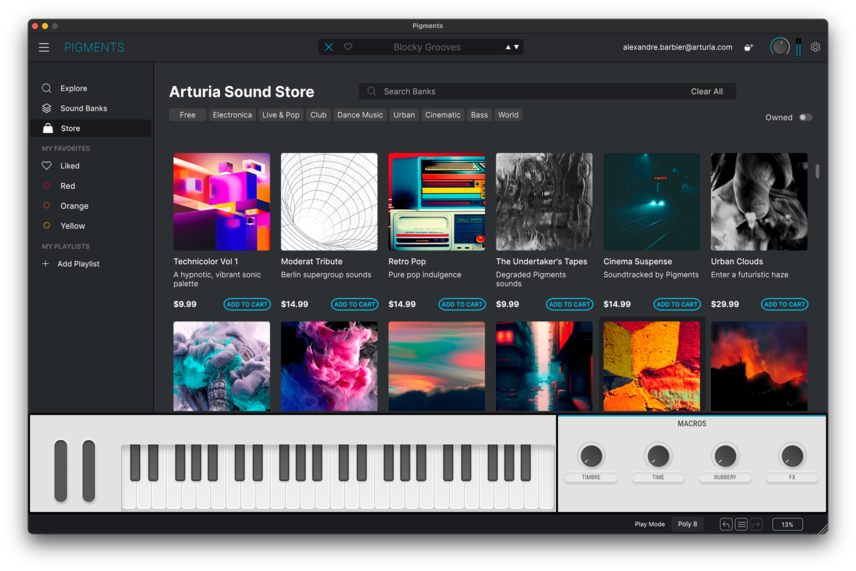856x571 pixels.
Task: Add Cinema Suspense to cart
Action: (x=677, y=304)
